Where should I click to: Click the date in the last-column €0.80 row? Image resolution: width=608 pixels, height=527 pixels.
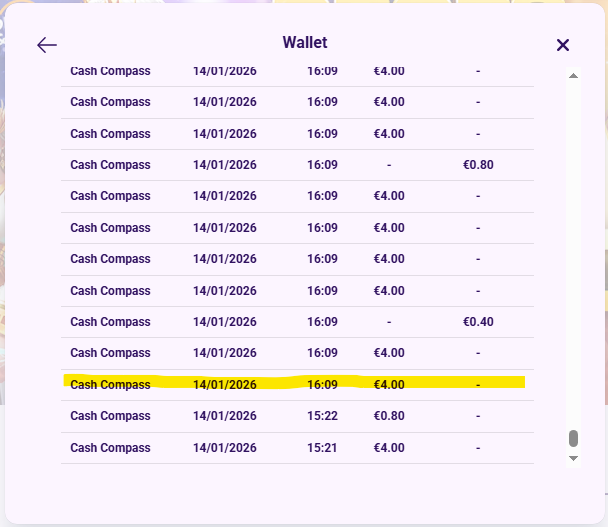point(225,165)
